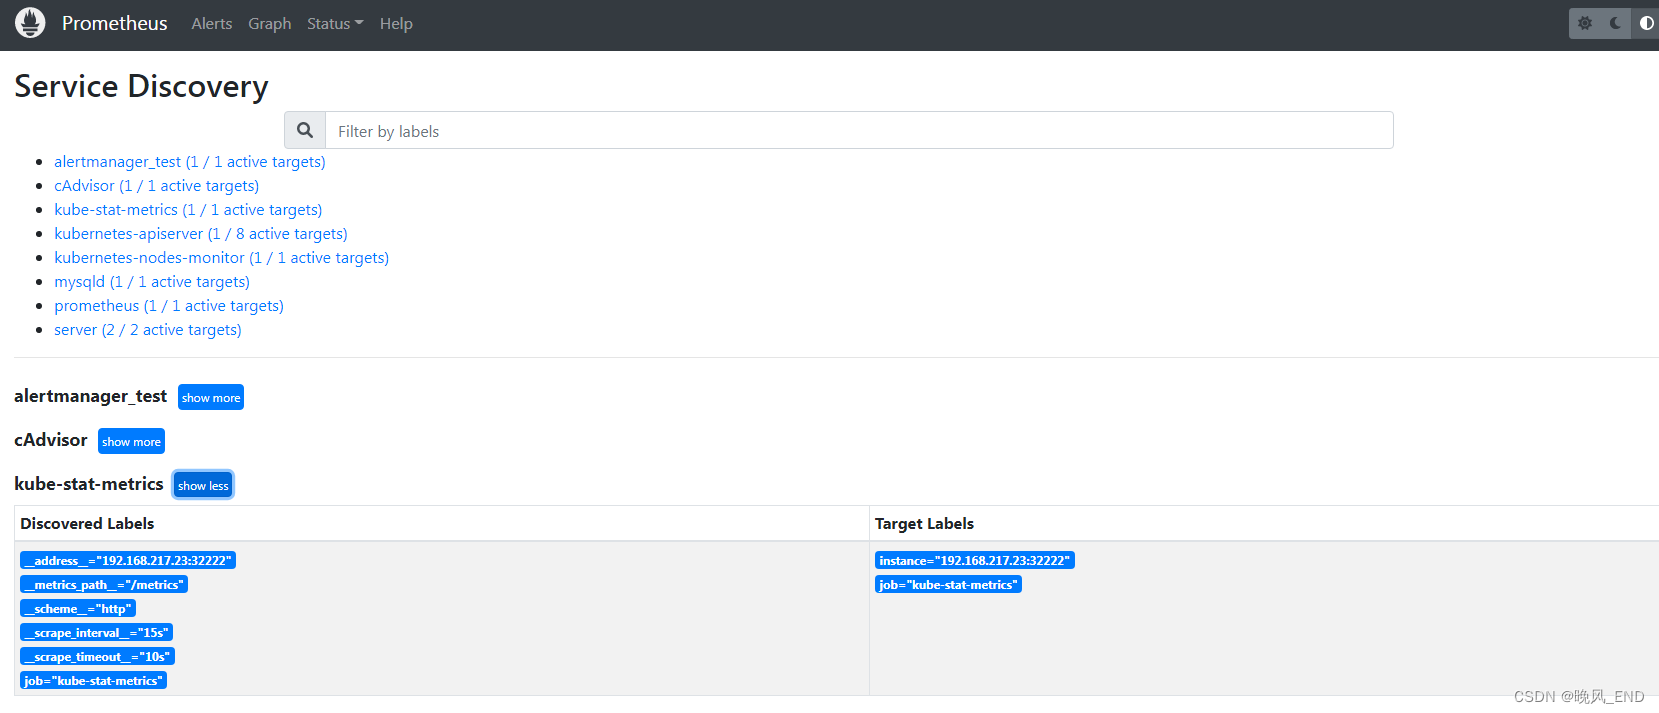Click the kube-stat-metrics section heading
This screenshot has height=713, width=1659.
click(89, 484)
